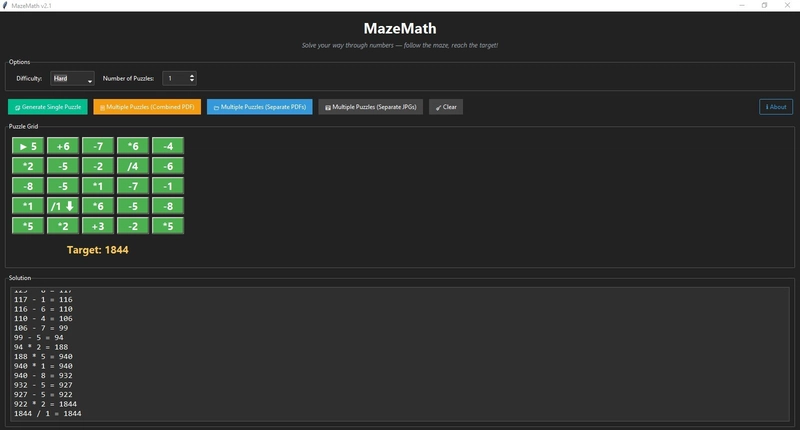This screenshot has width=800, height=430.
Task: Click the *2 cell directly below the start cell
Action: tap(28, 166)
